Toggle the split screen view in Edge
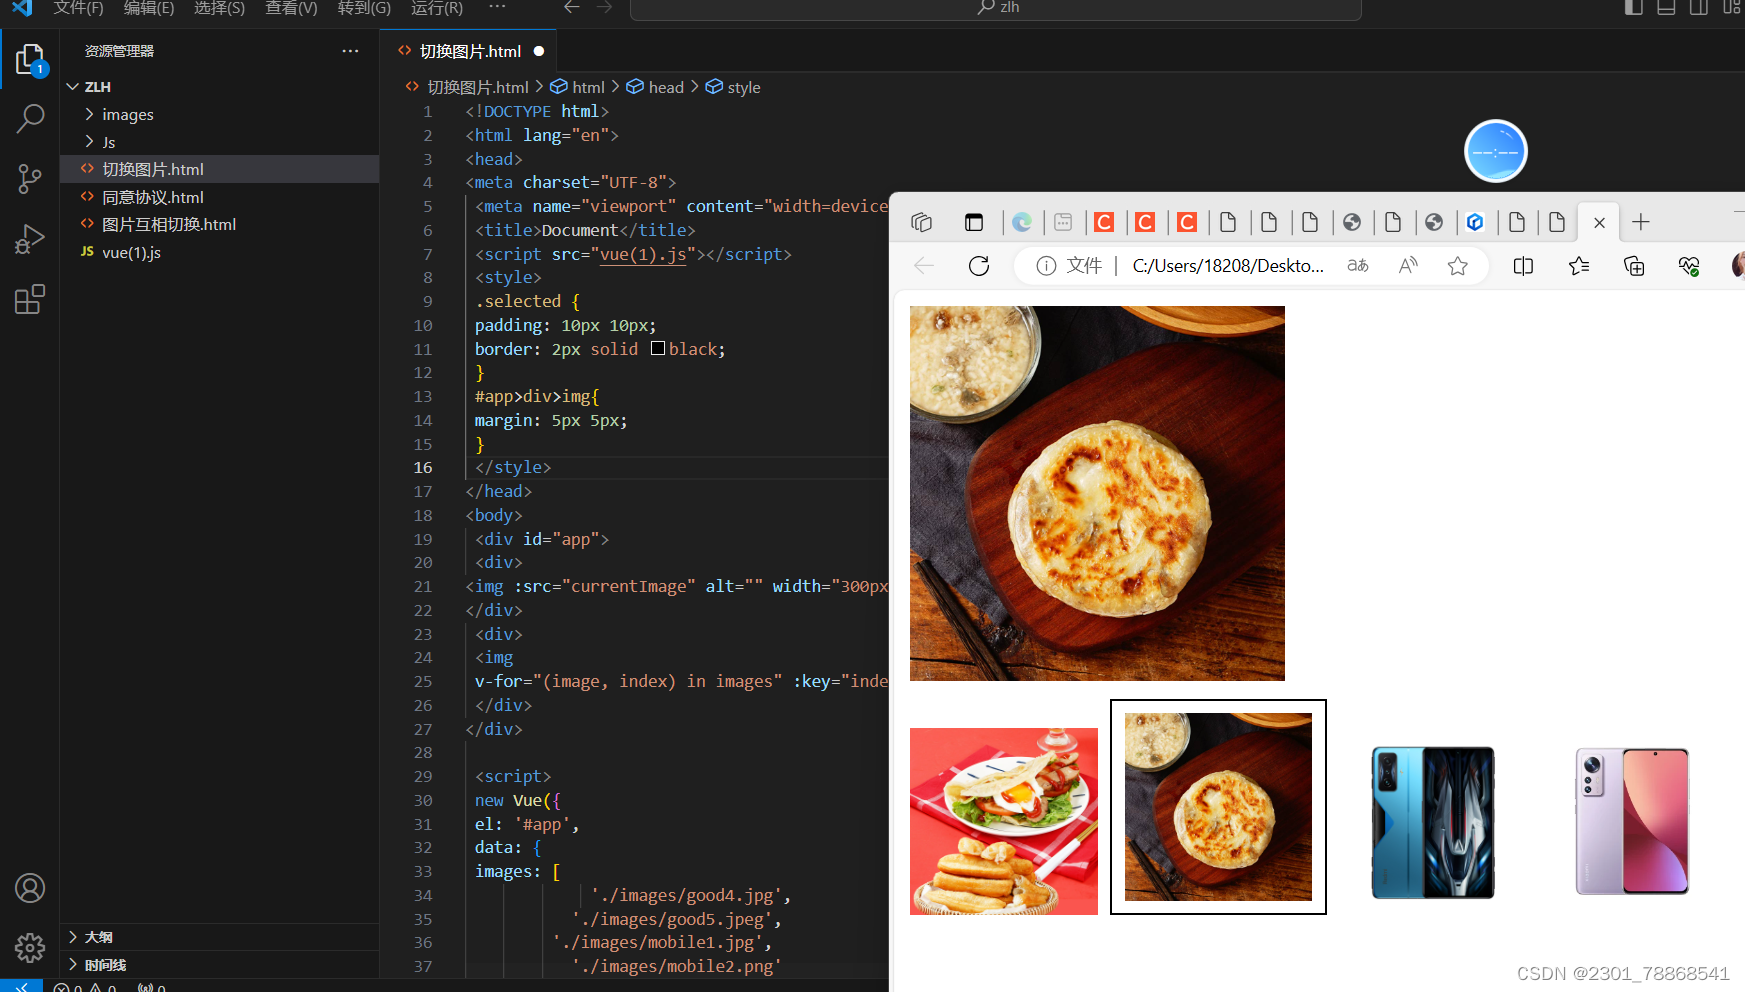Screen dimensions: 1745x992 click(1522, 265)
